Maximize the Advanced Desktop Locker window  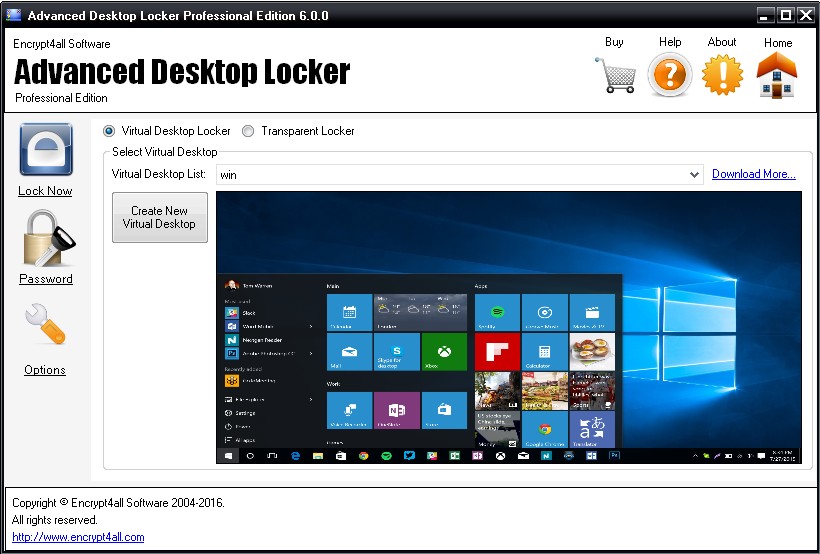(x=785, y=16)
